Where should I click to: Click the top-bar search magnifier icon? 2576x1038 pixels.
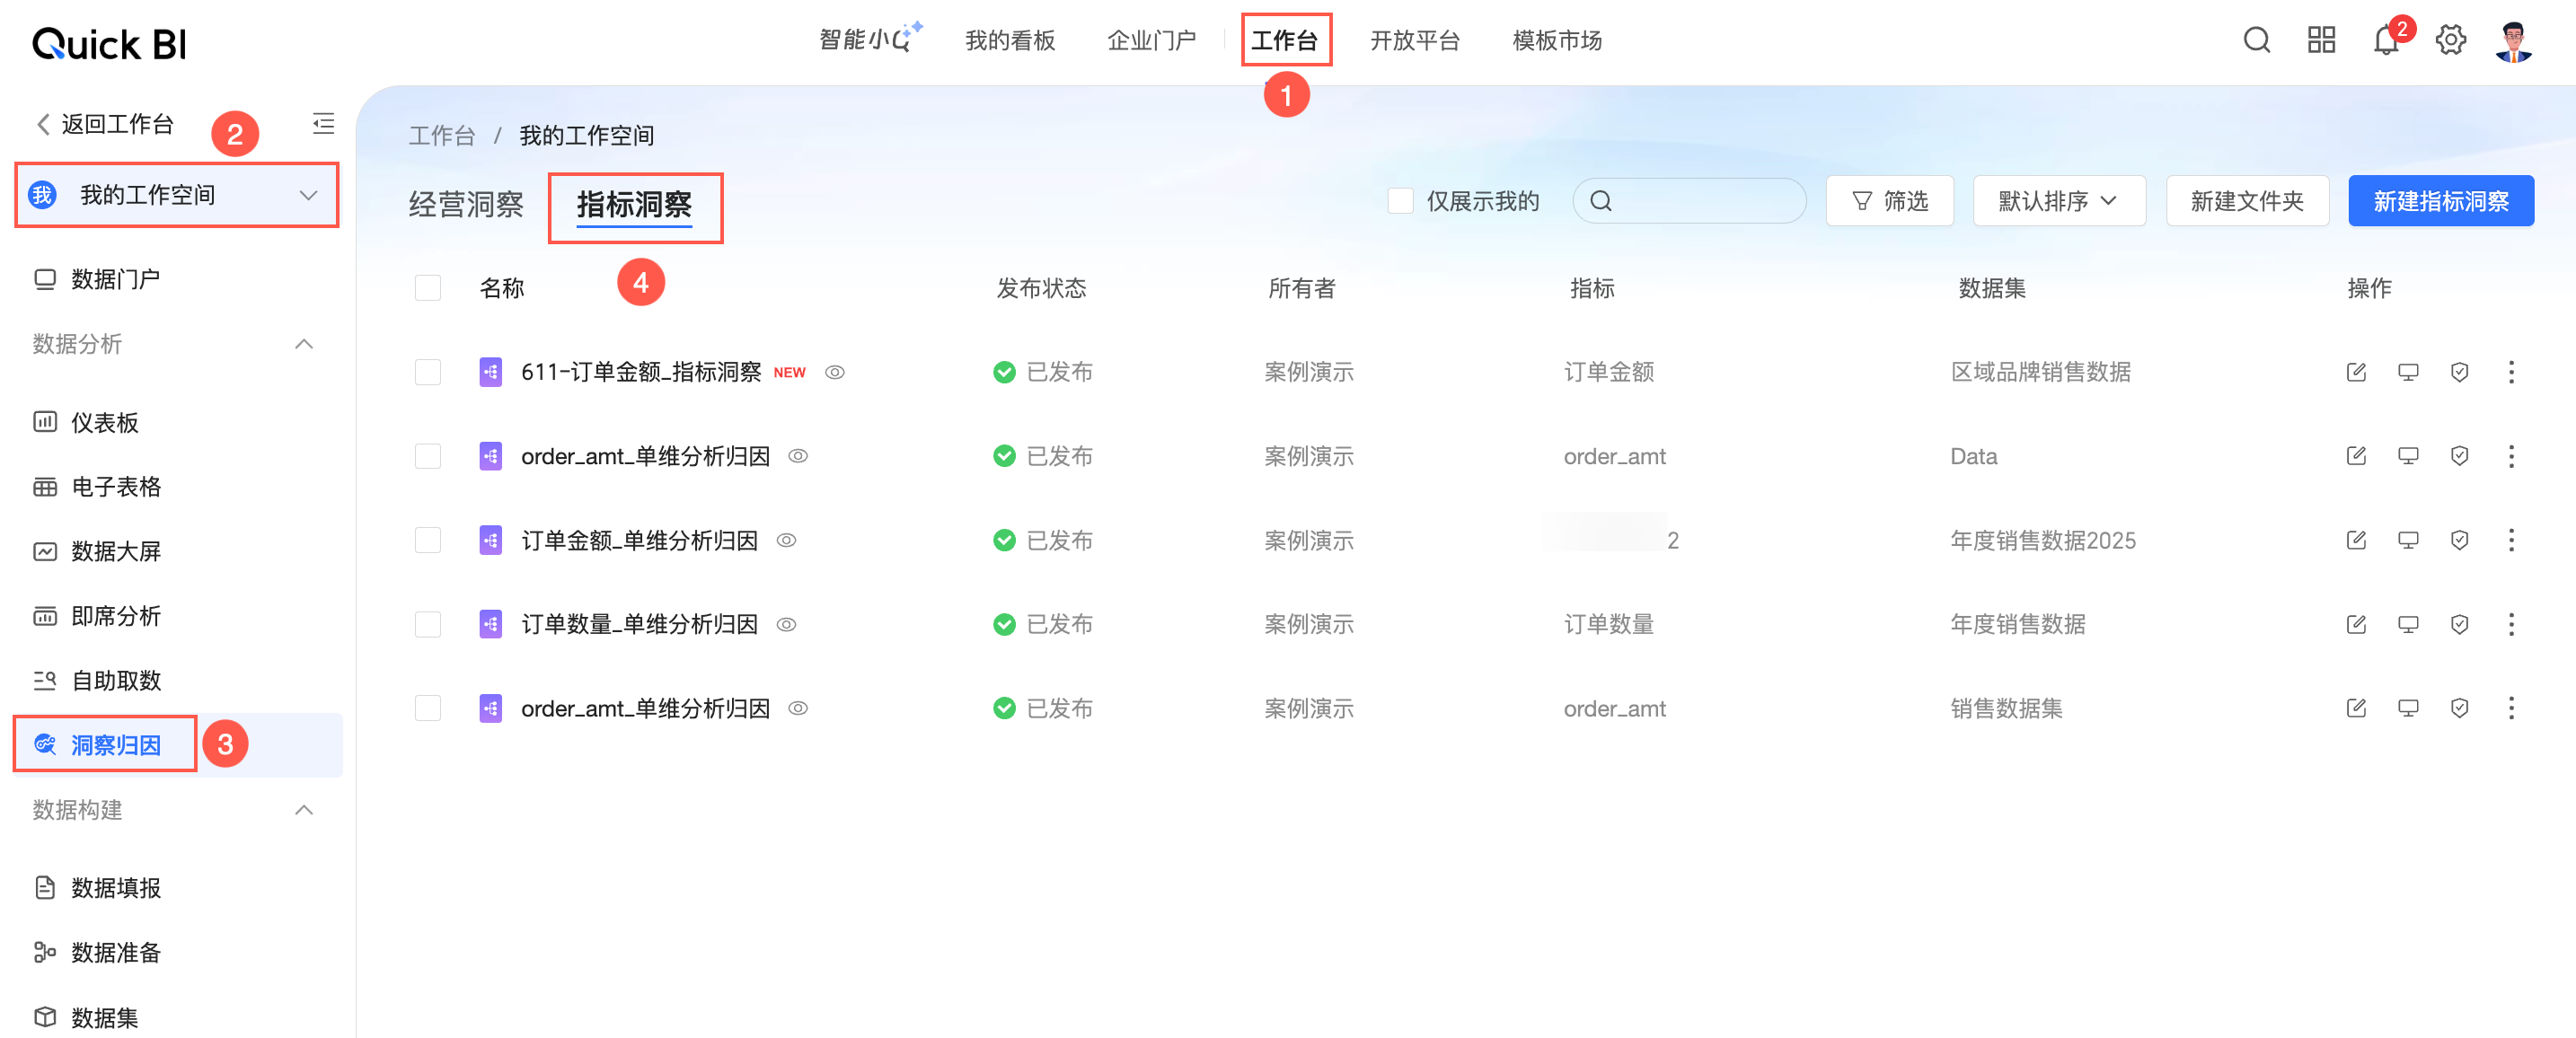[x=2256, y=40]
